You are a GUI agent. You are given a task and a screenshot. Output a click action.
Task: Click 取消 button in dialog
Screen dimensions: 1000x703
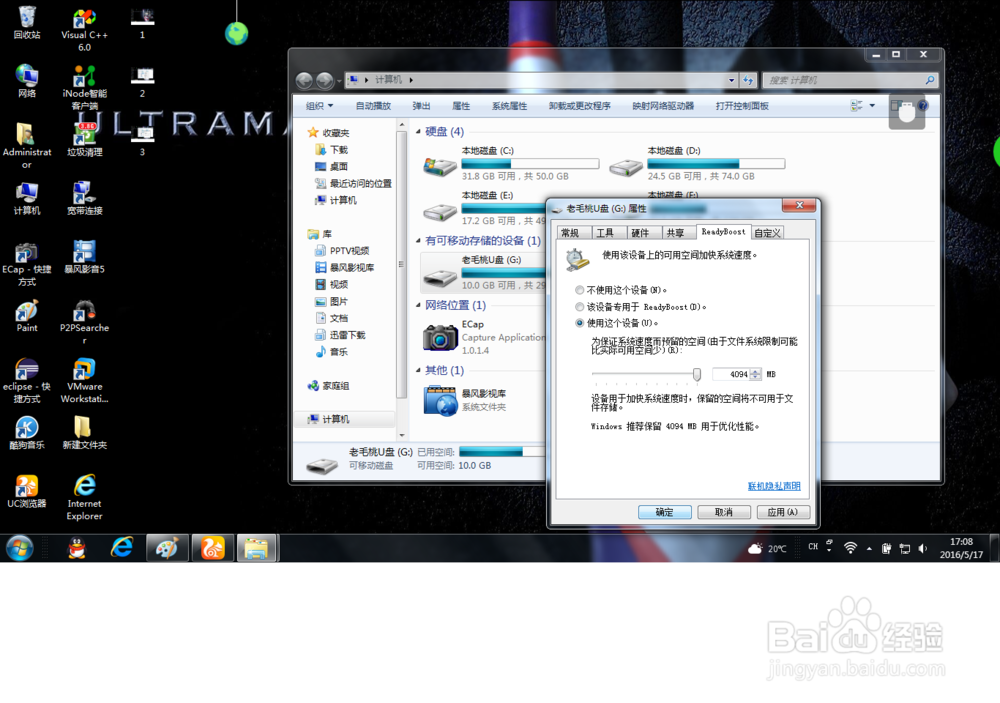(723, 512)
